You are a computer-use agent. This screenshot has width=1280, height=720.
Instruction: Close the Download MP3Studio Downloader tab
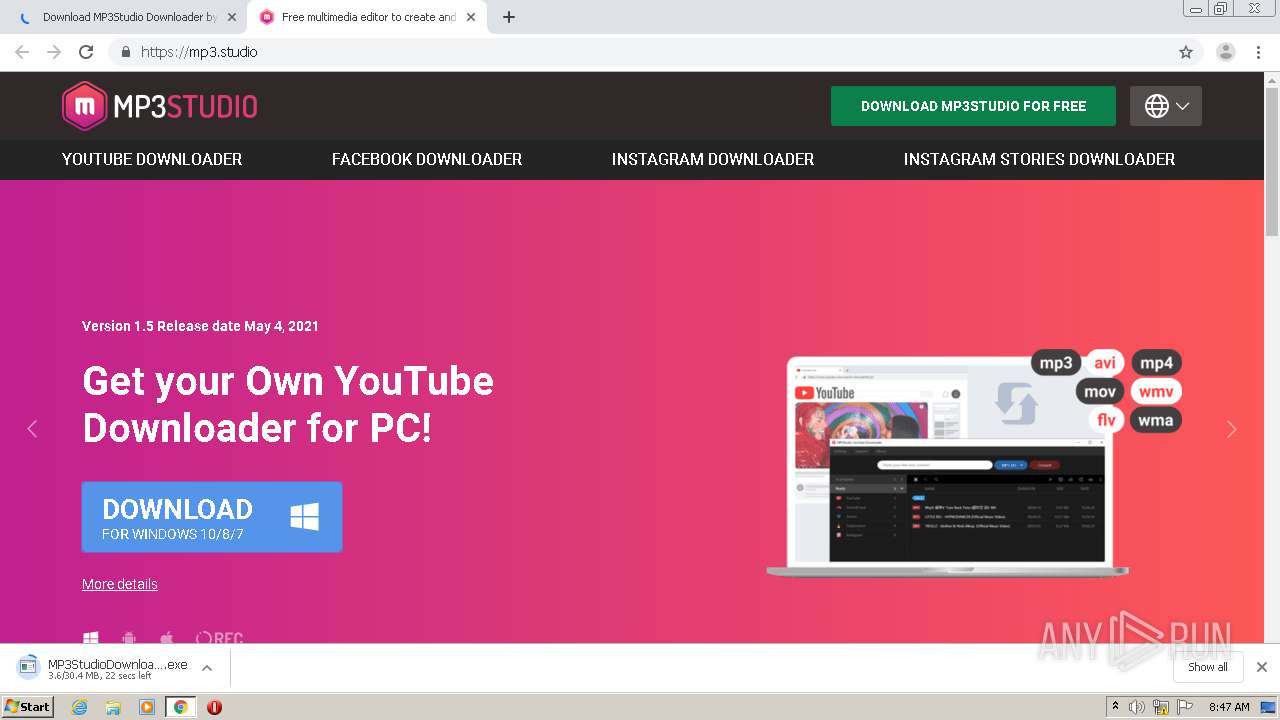tap(232, 17)
